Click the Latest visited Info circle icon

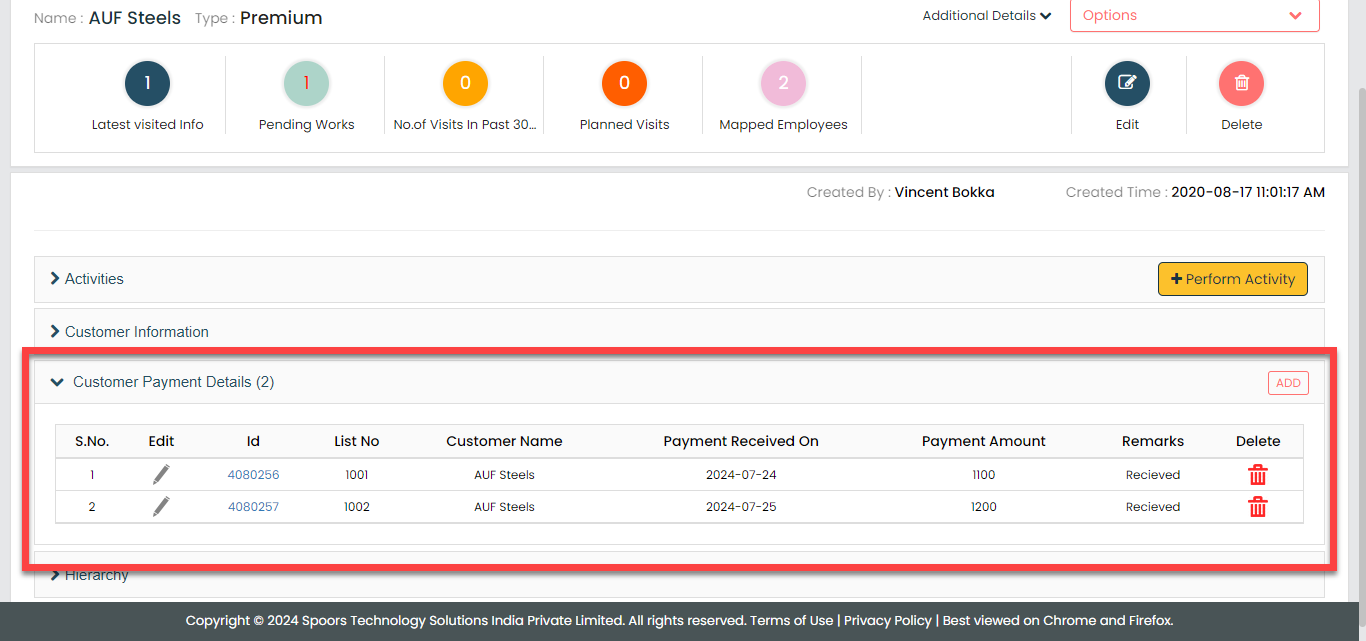point(147,84)
